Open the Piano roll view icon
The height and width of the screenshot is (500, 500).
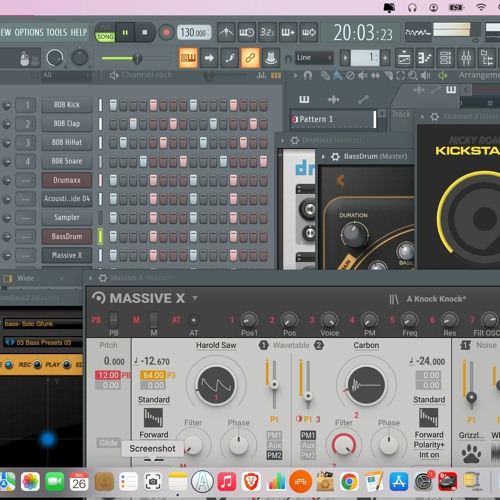pyautogui.click(x=425, y=58)
